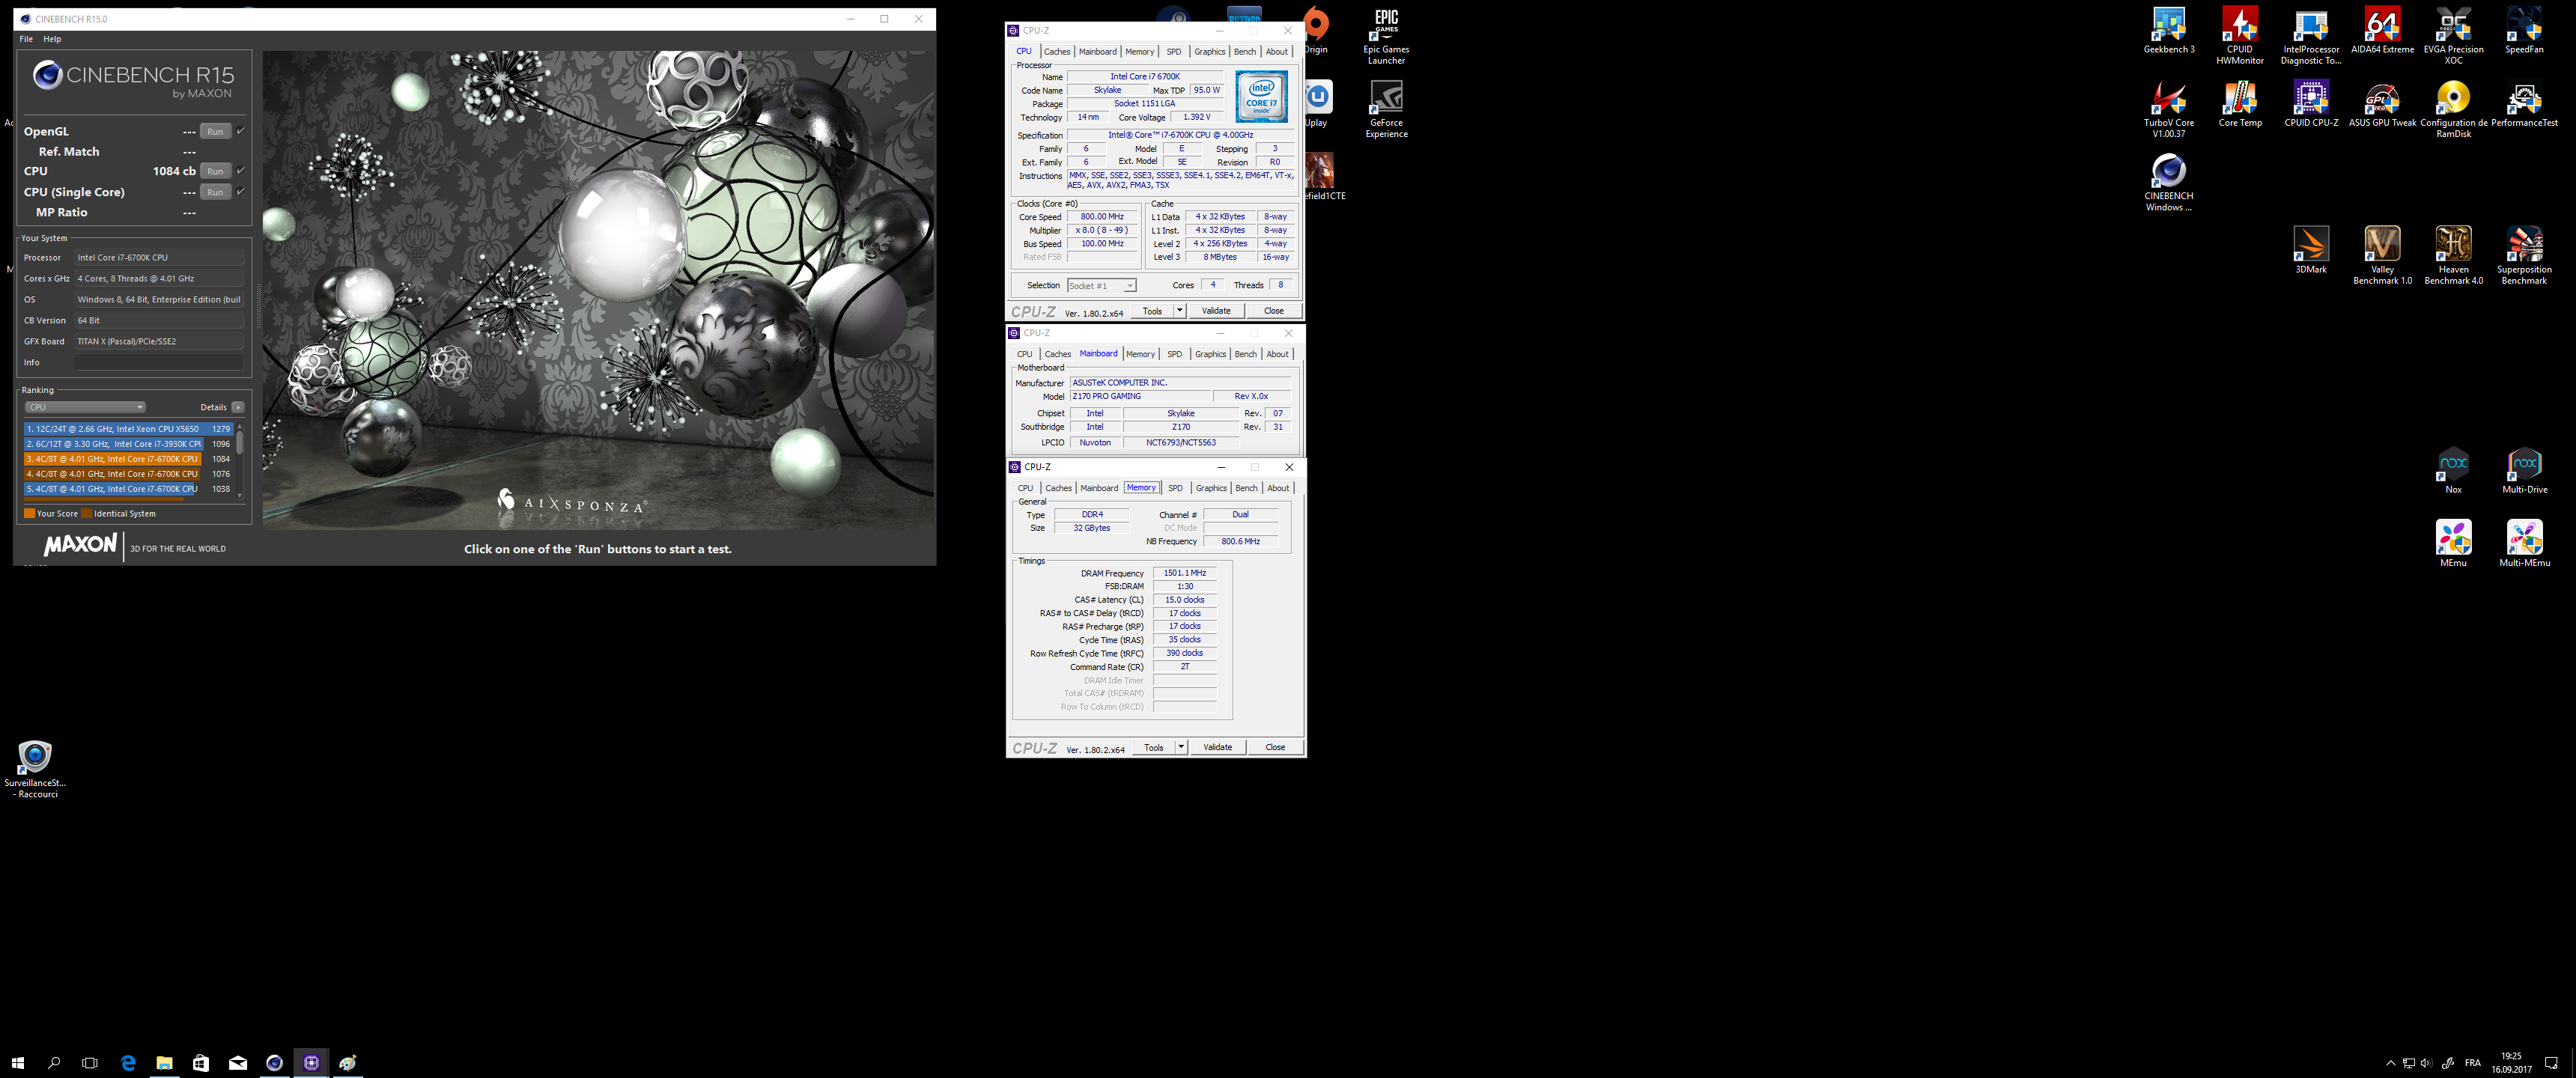The image size is (2576, 1078).
Task: Open Geekbench 3 desktop shortcut
Action: pyautogui.click(x=2168, y=30)
